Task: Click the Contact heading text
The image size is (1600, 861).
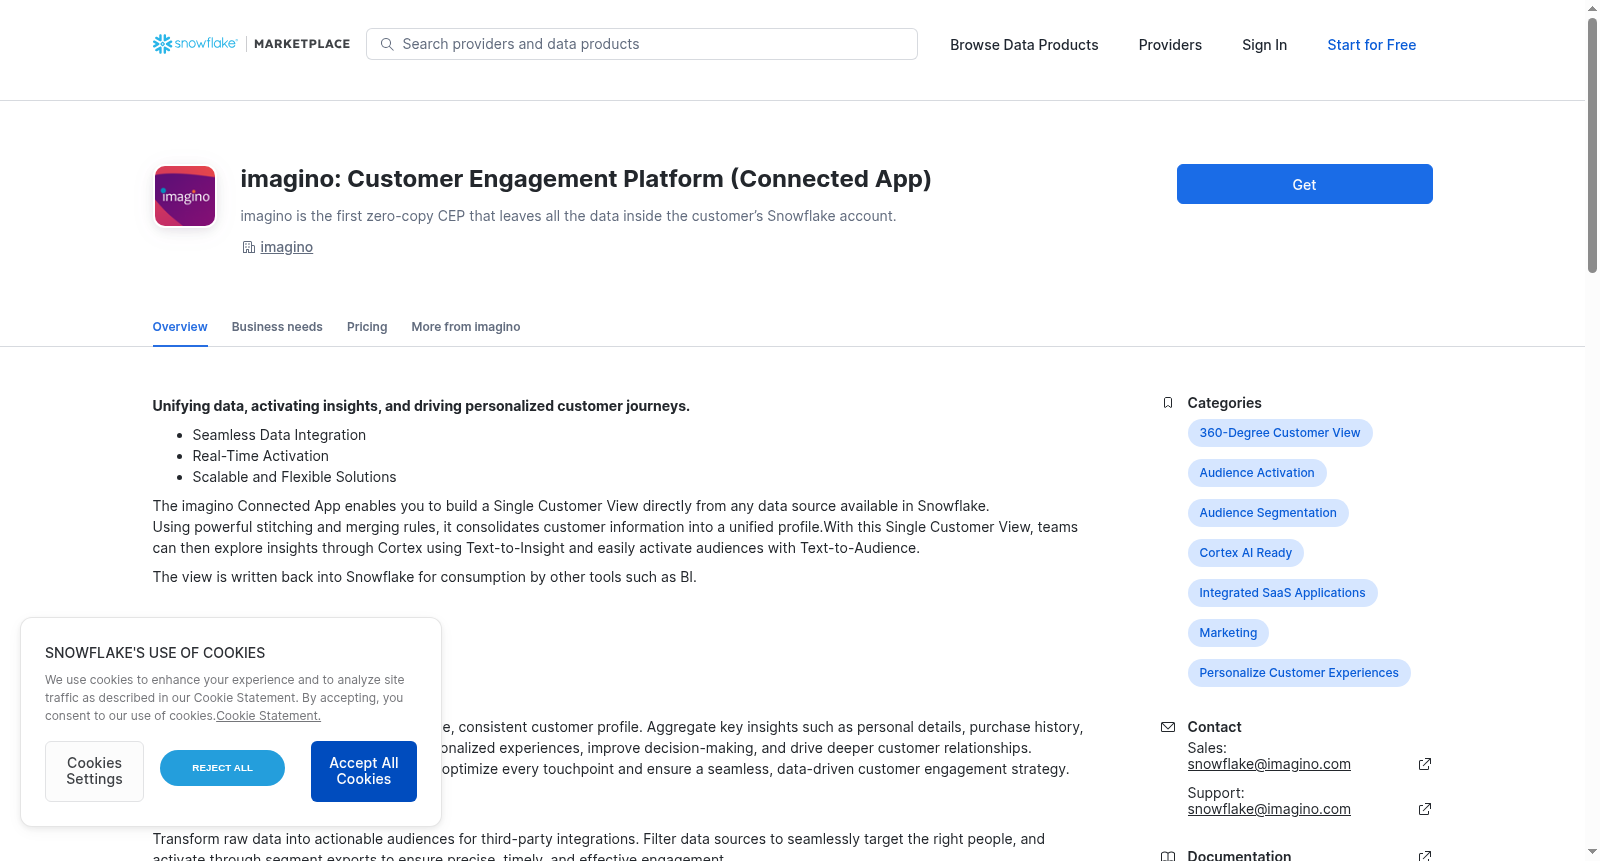Action: (1214, 727)
